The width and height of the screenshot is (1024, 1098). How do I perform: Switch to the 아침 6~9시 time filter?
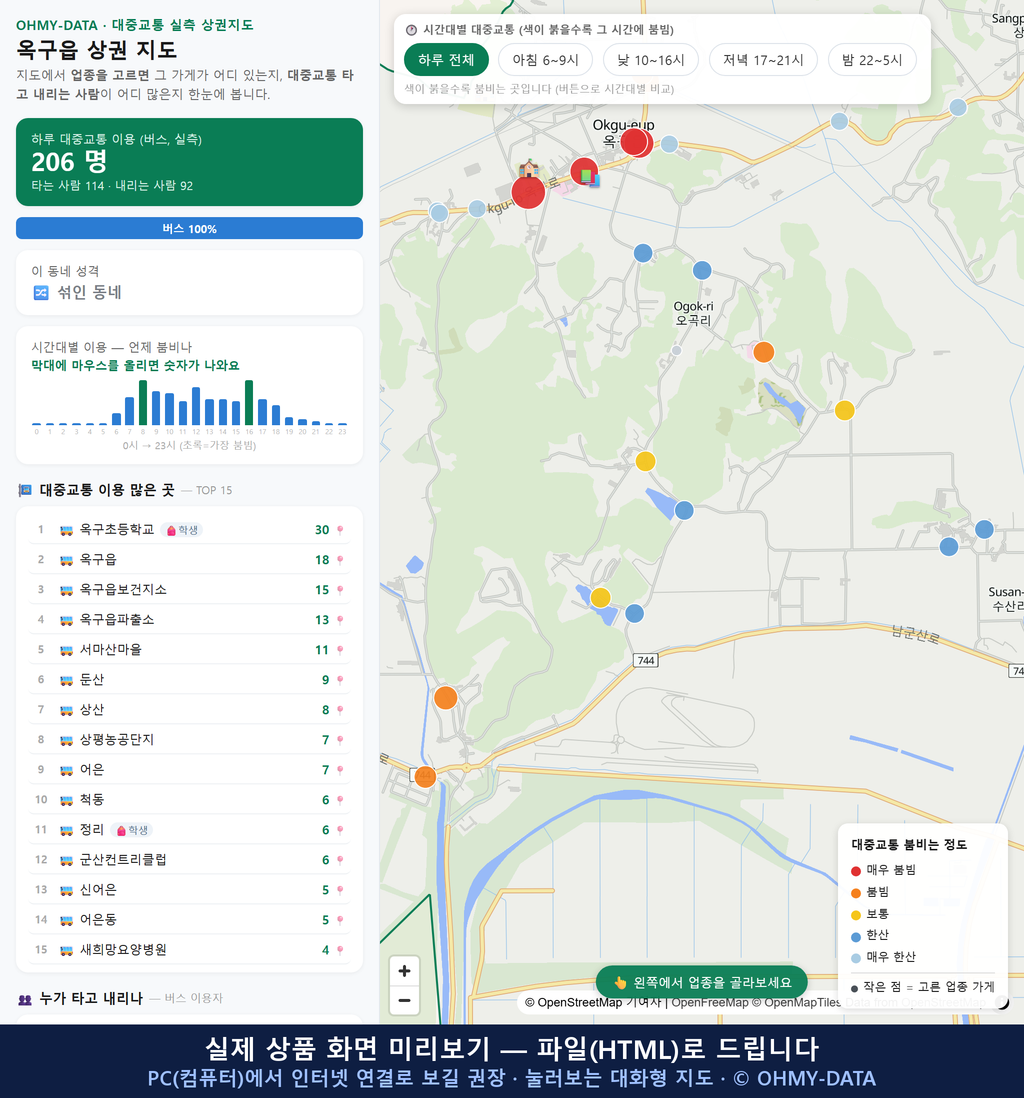tap(546, 60)
